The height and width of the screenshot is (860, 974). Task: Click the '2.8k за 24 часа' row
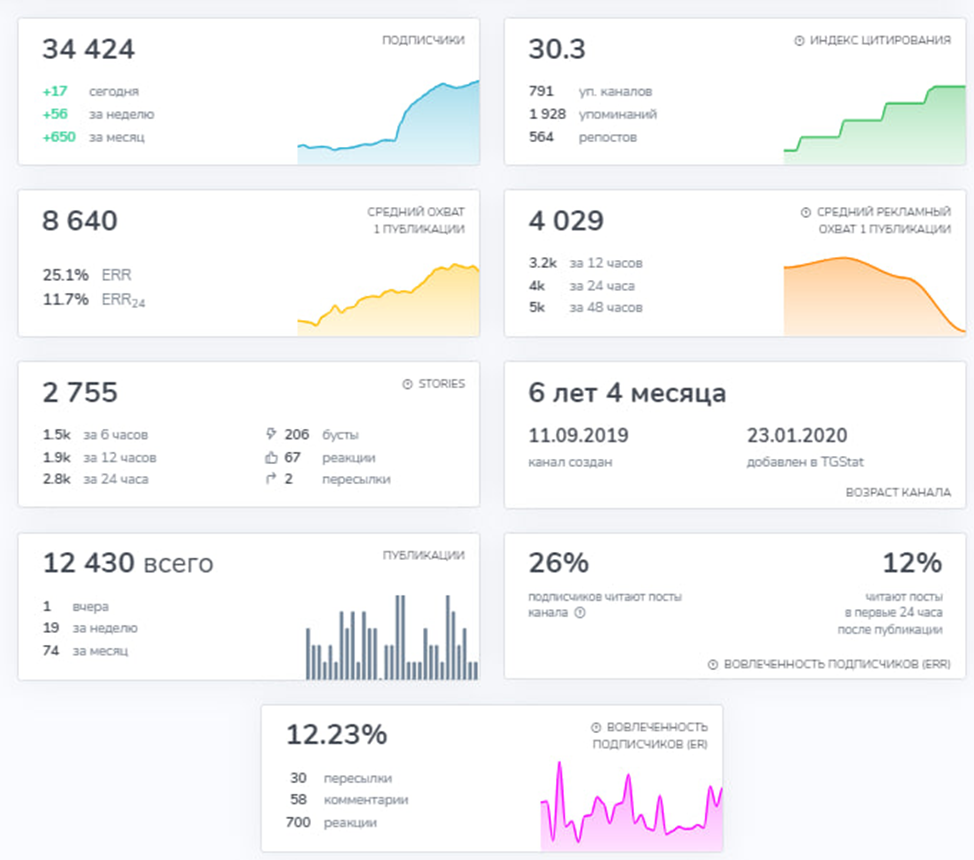tap(95, 479)
